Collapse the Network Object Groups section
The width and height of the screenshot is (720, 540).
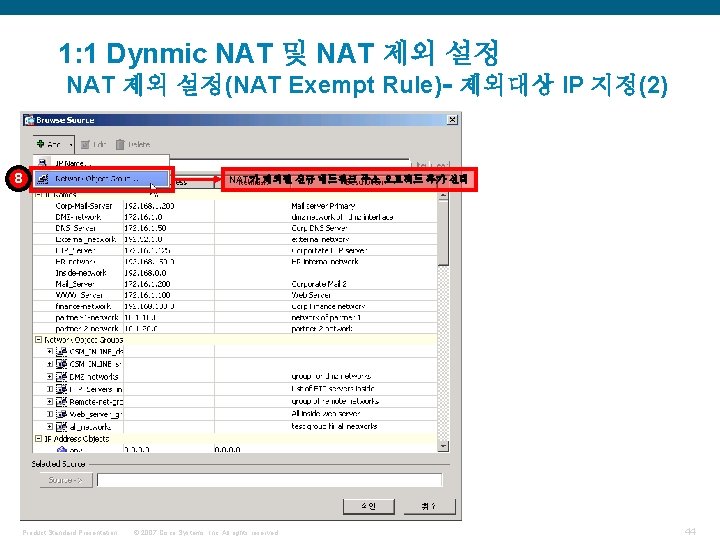tap(39, 340)
